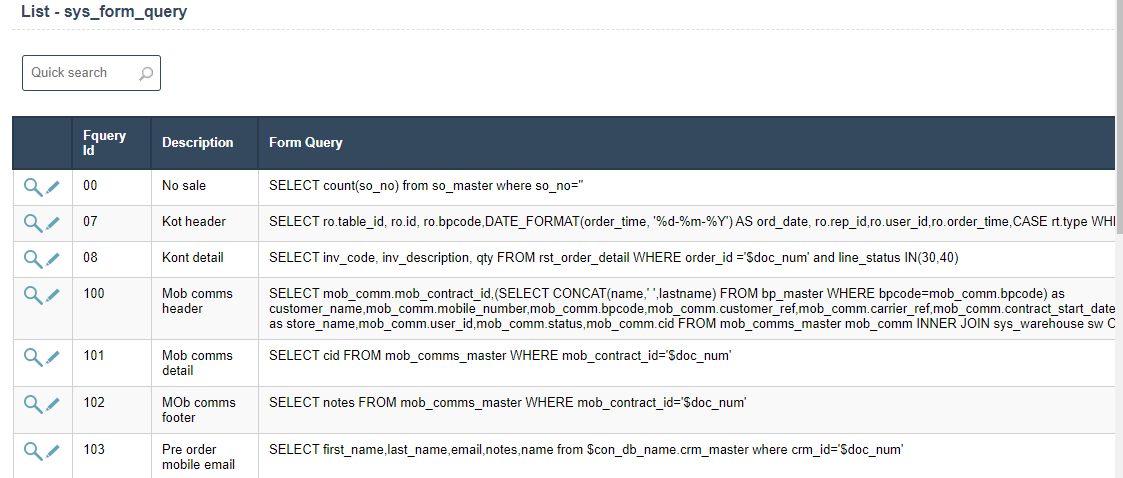Viewport: 1123px width, 478px height.
Task: View the Mob comms header record
Action: coord(32,295)
